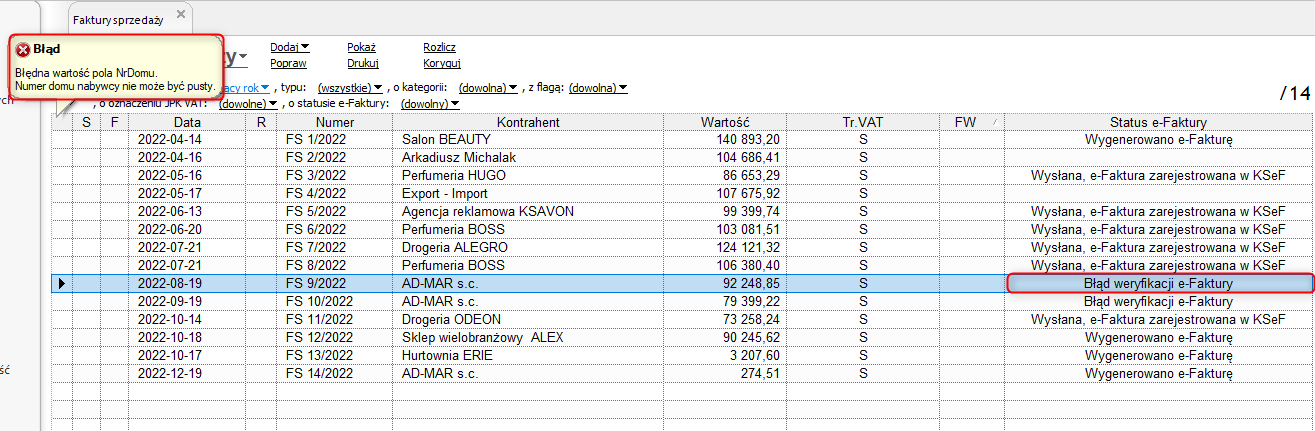Click the Wartość column header

pyautogui.click(x=725, y=123)
